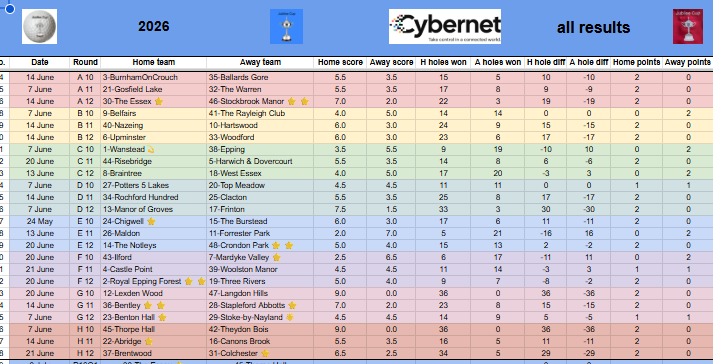Select the cell '18-West Essex'

(x=260, y=173)
